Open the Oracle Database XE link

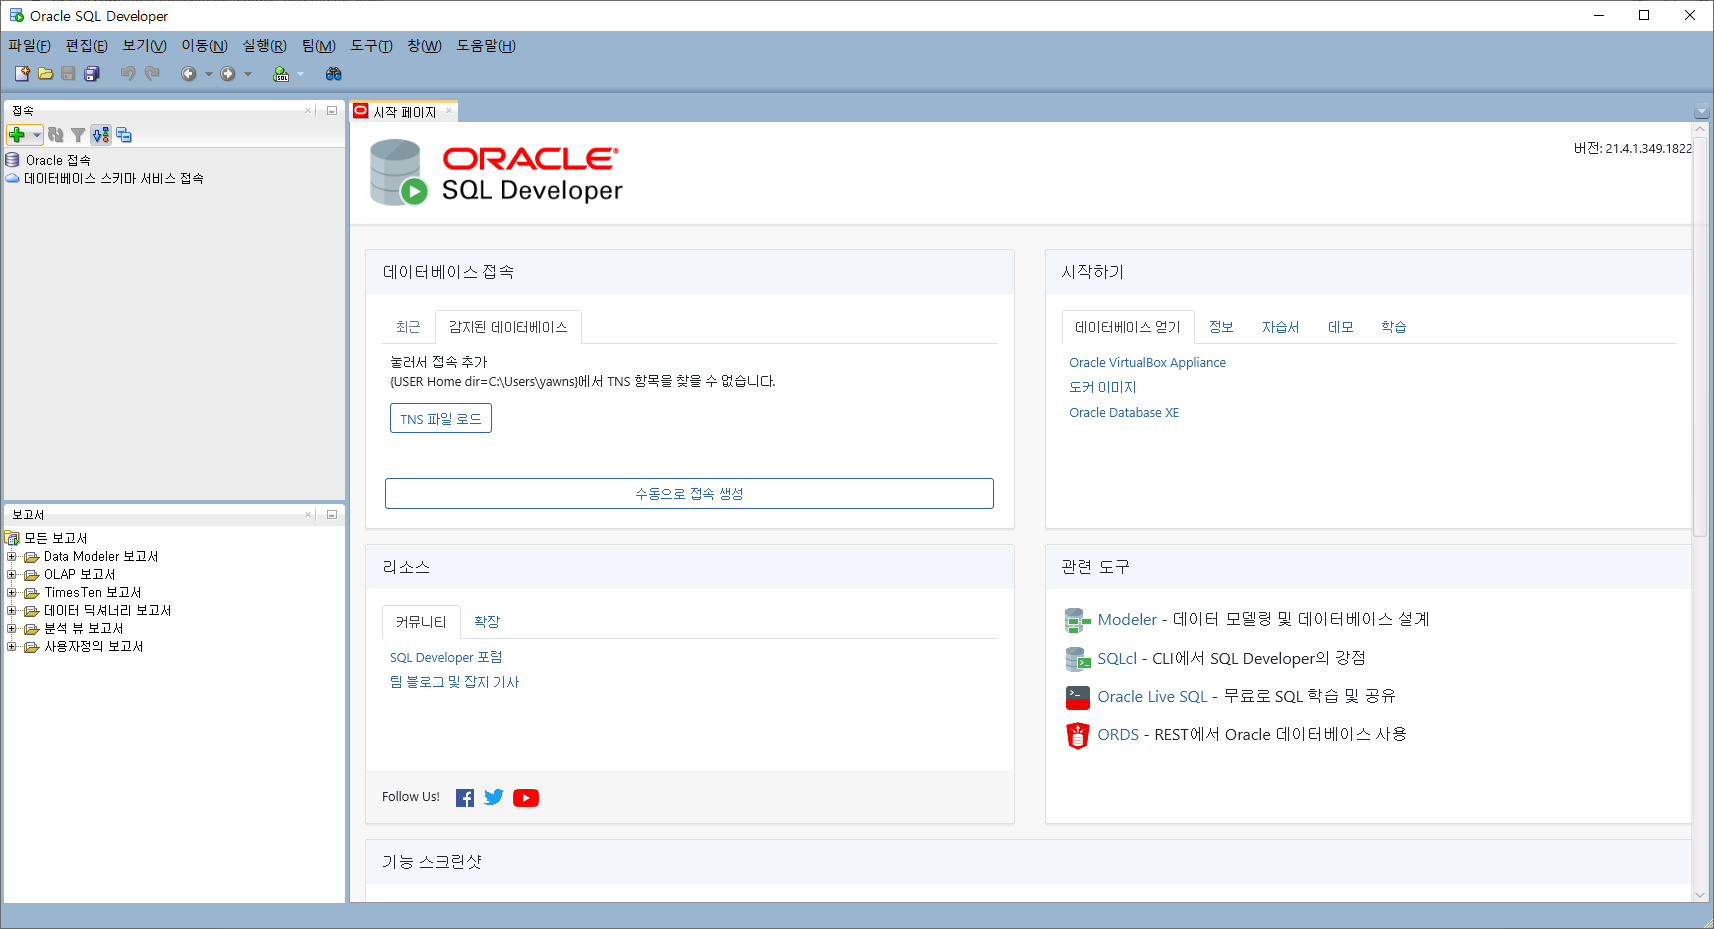point(1124,413)
